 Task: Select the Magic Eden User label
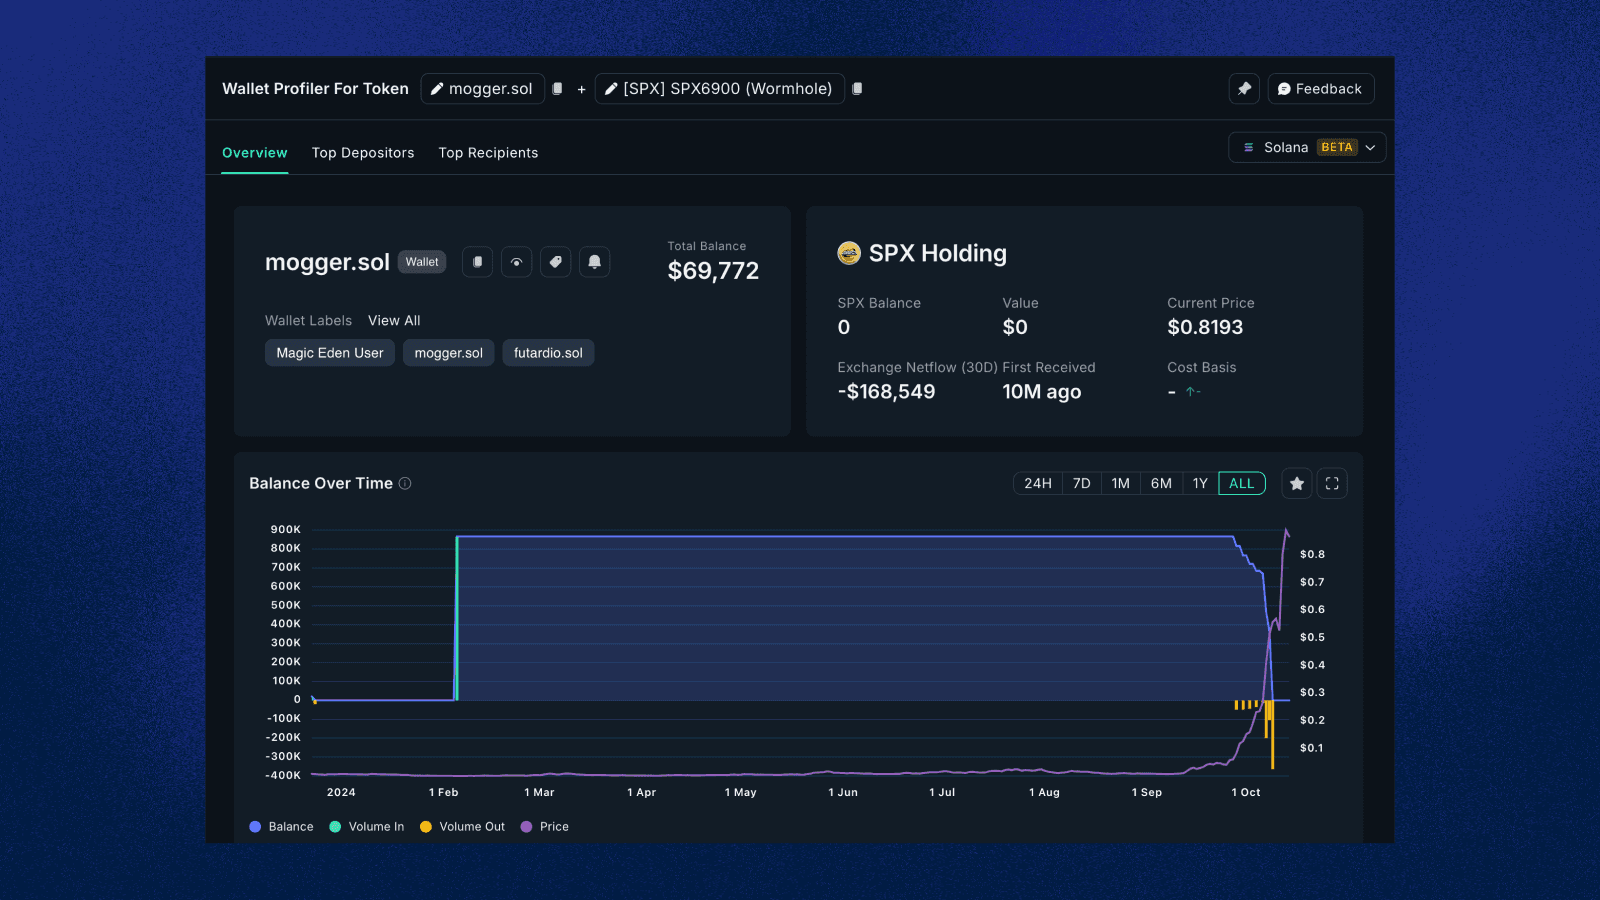330,353
